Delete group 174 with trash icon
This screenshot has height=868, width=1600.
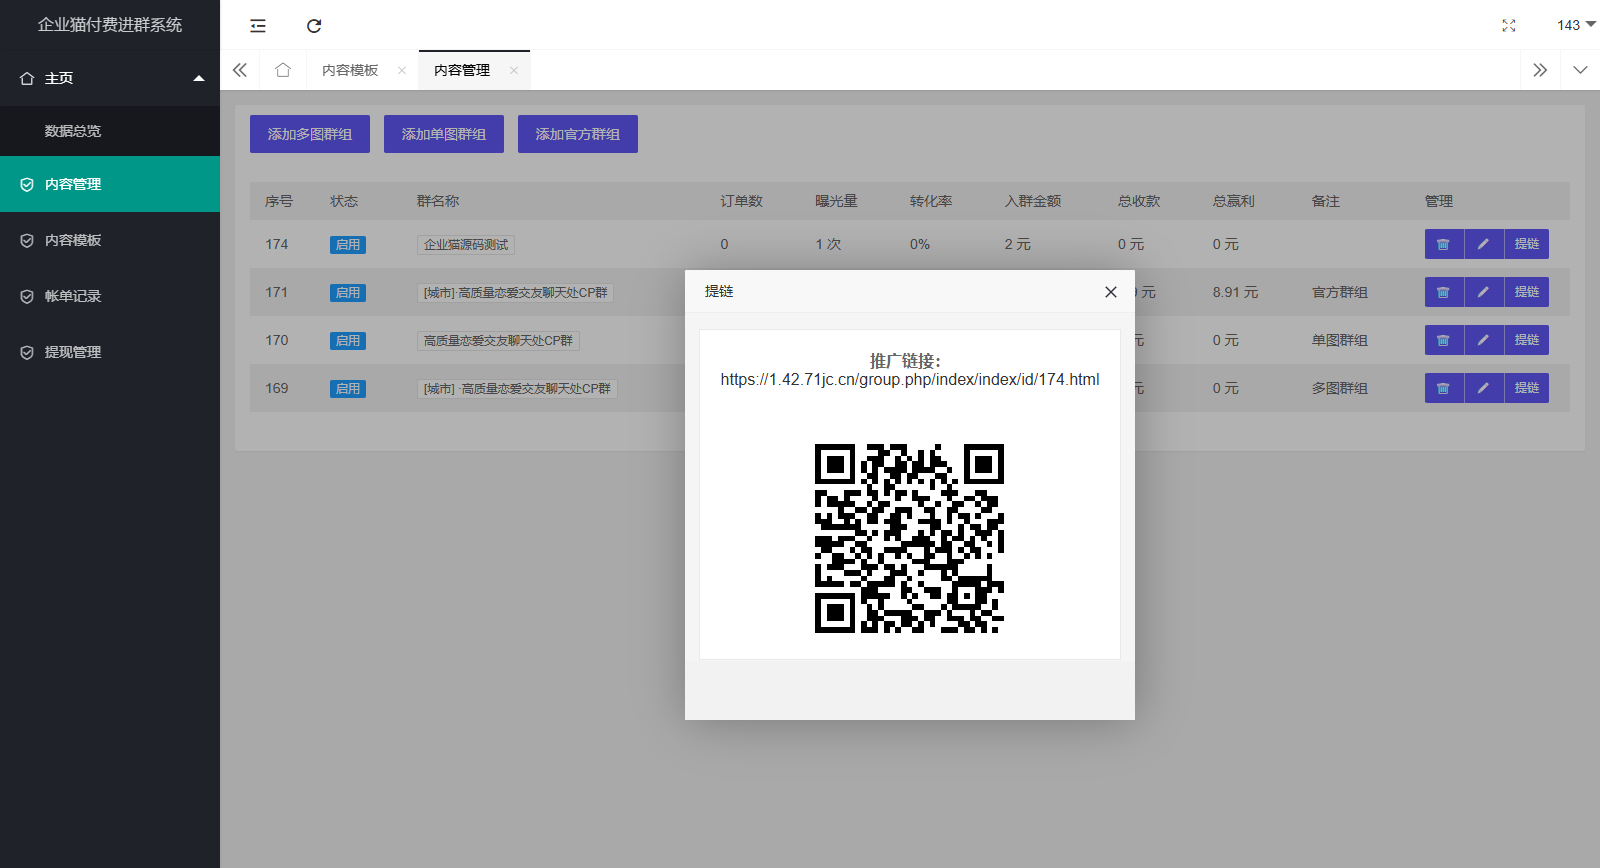point(1443,244)
